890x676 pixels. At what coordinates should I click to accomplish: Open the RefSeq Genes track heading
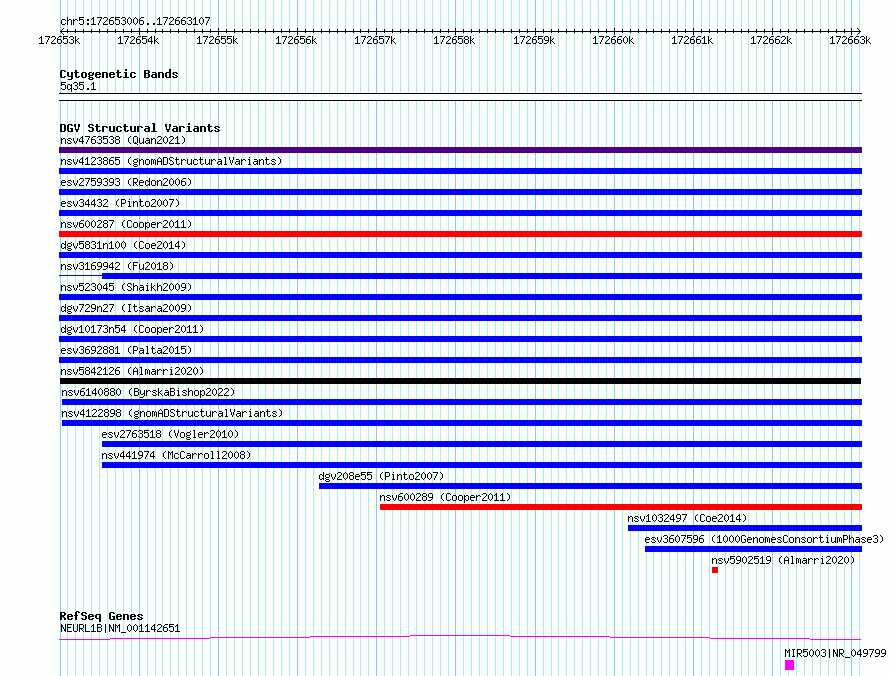point(101,616)
